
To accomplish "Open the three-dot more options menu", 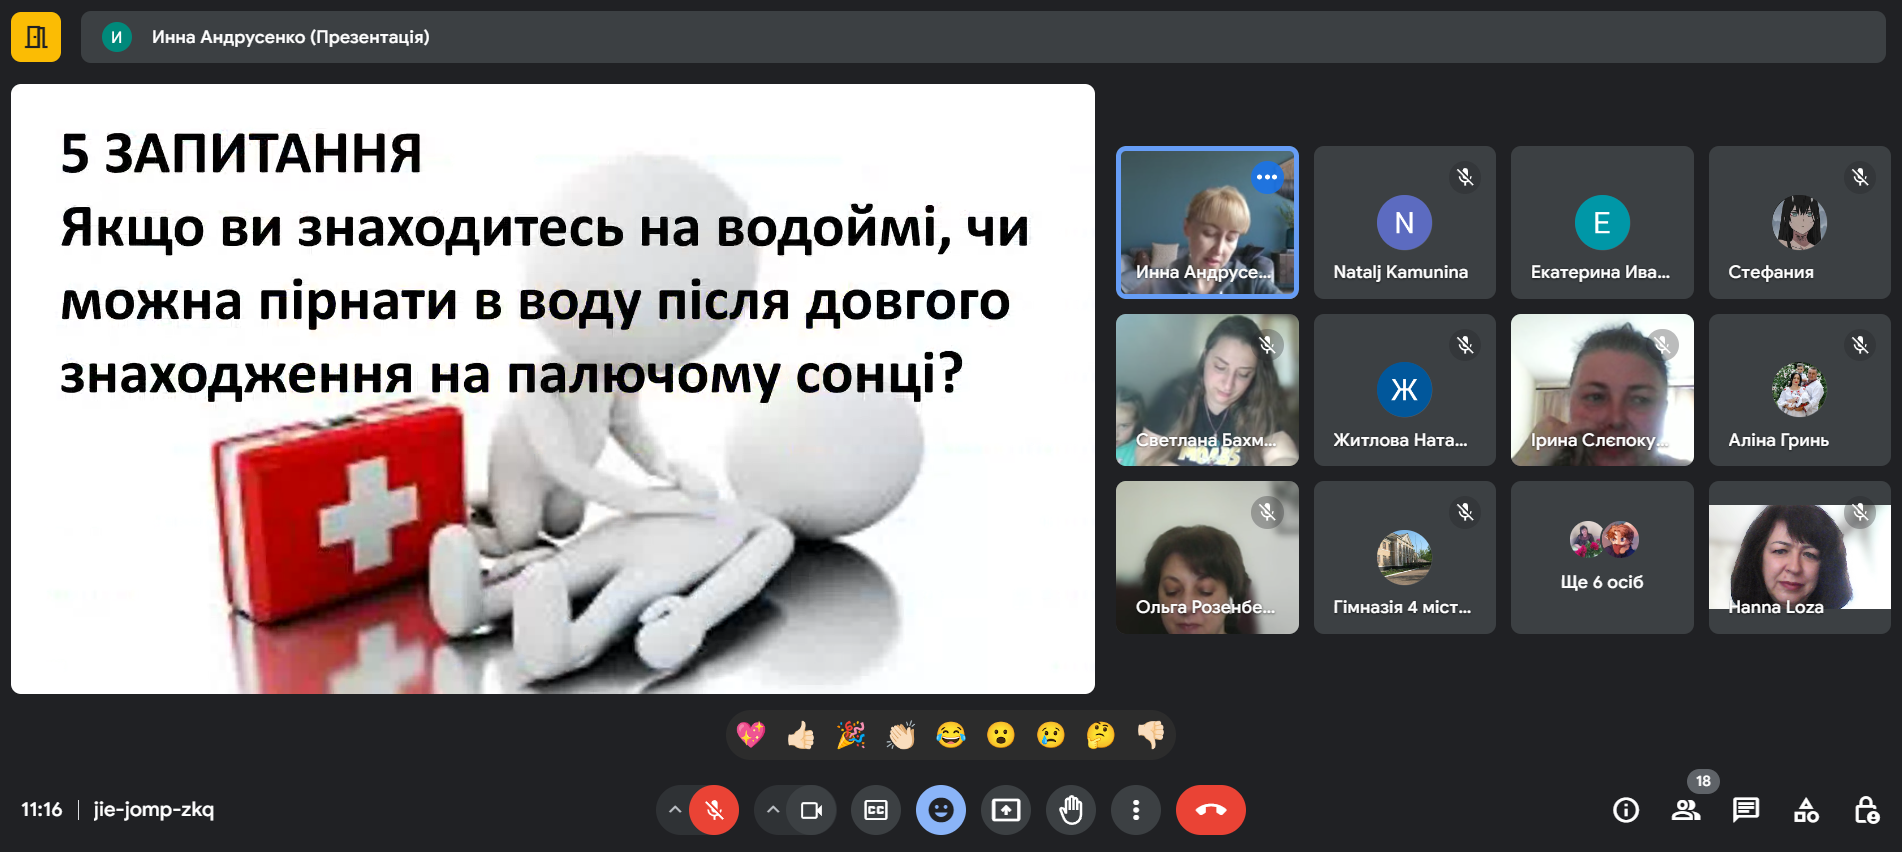I will pyautogui.click(x=1136, y=810).
